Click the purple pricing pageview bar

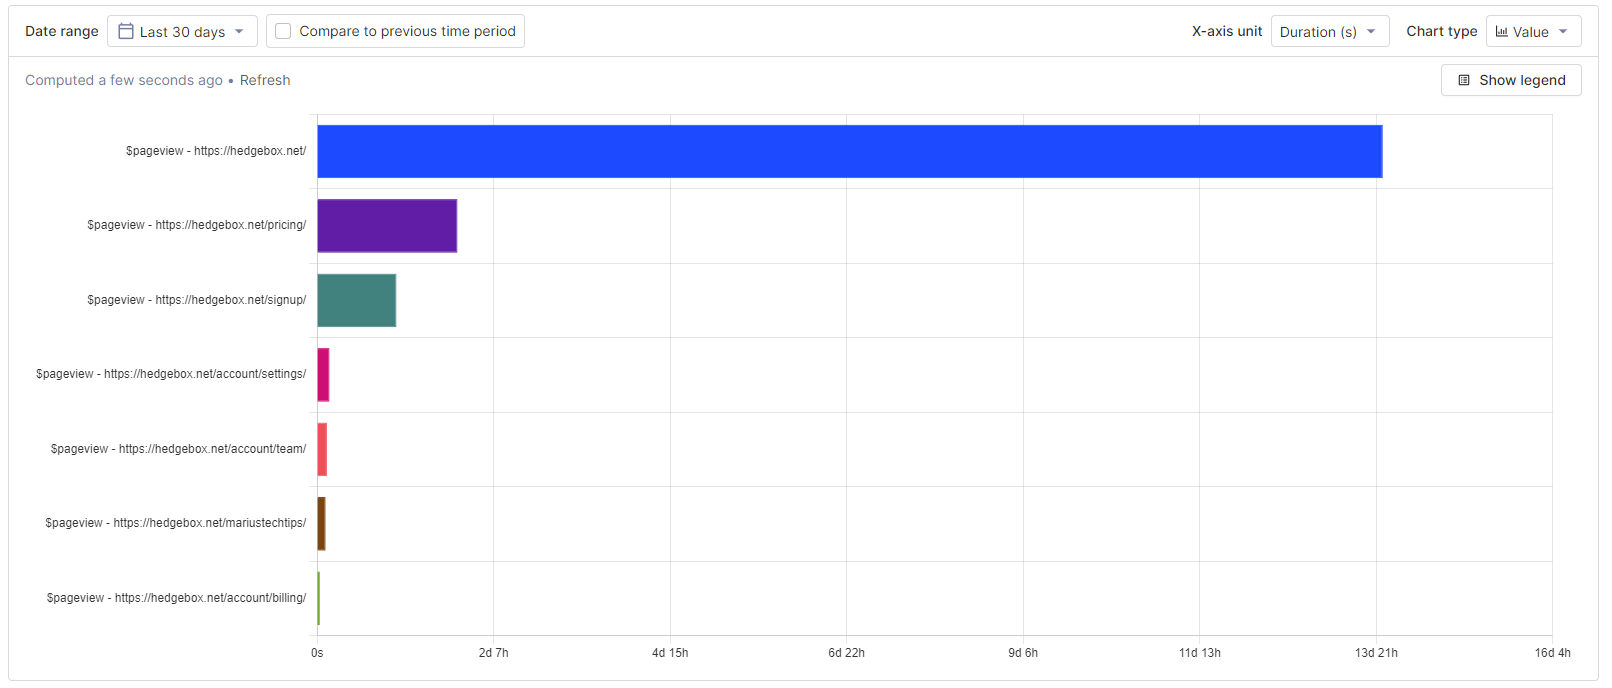(386, 226)
